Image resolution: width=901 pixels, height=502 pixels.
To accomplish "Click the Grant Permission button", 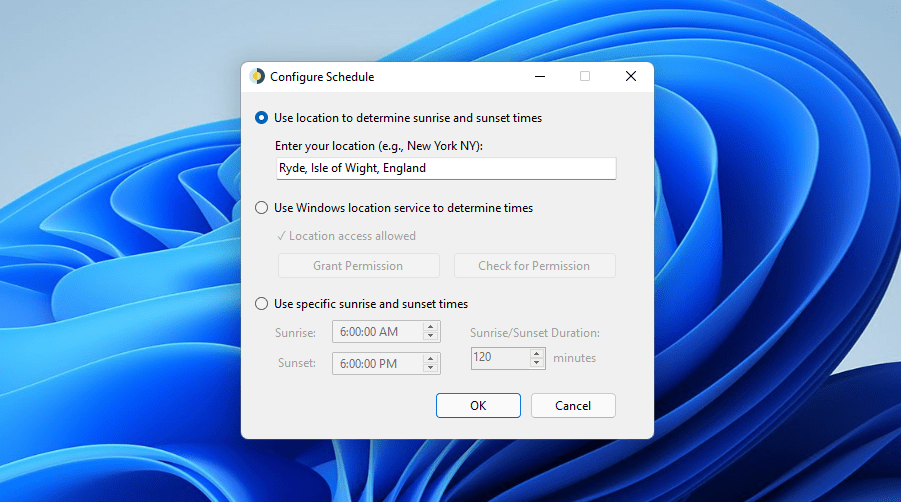I will (359, 266).
